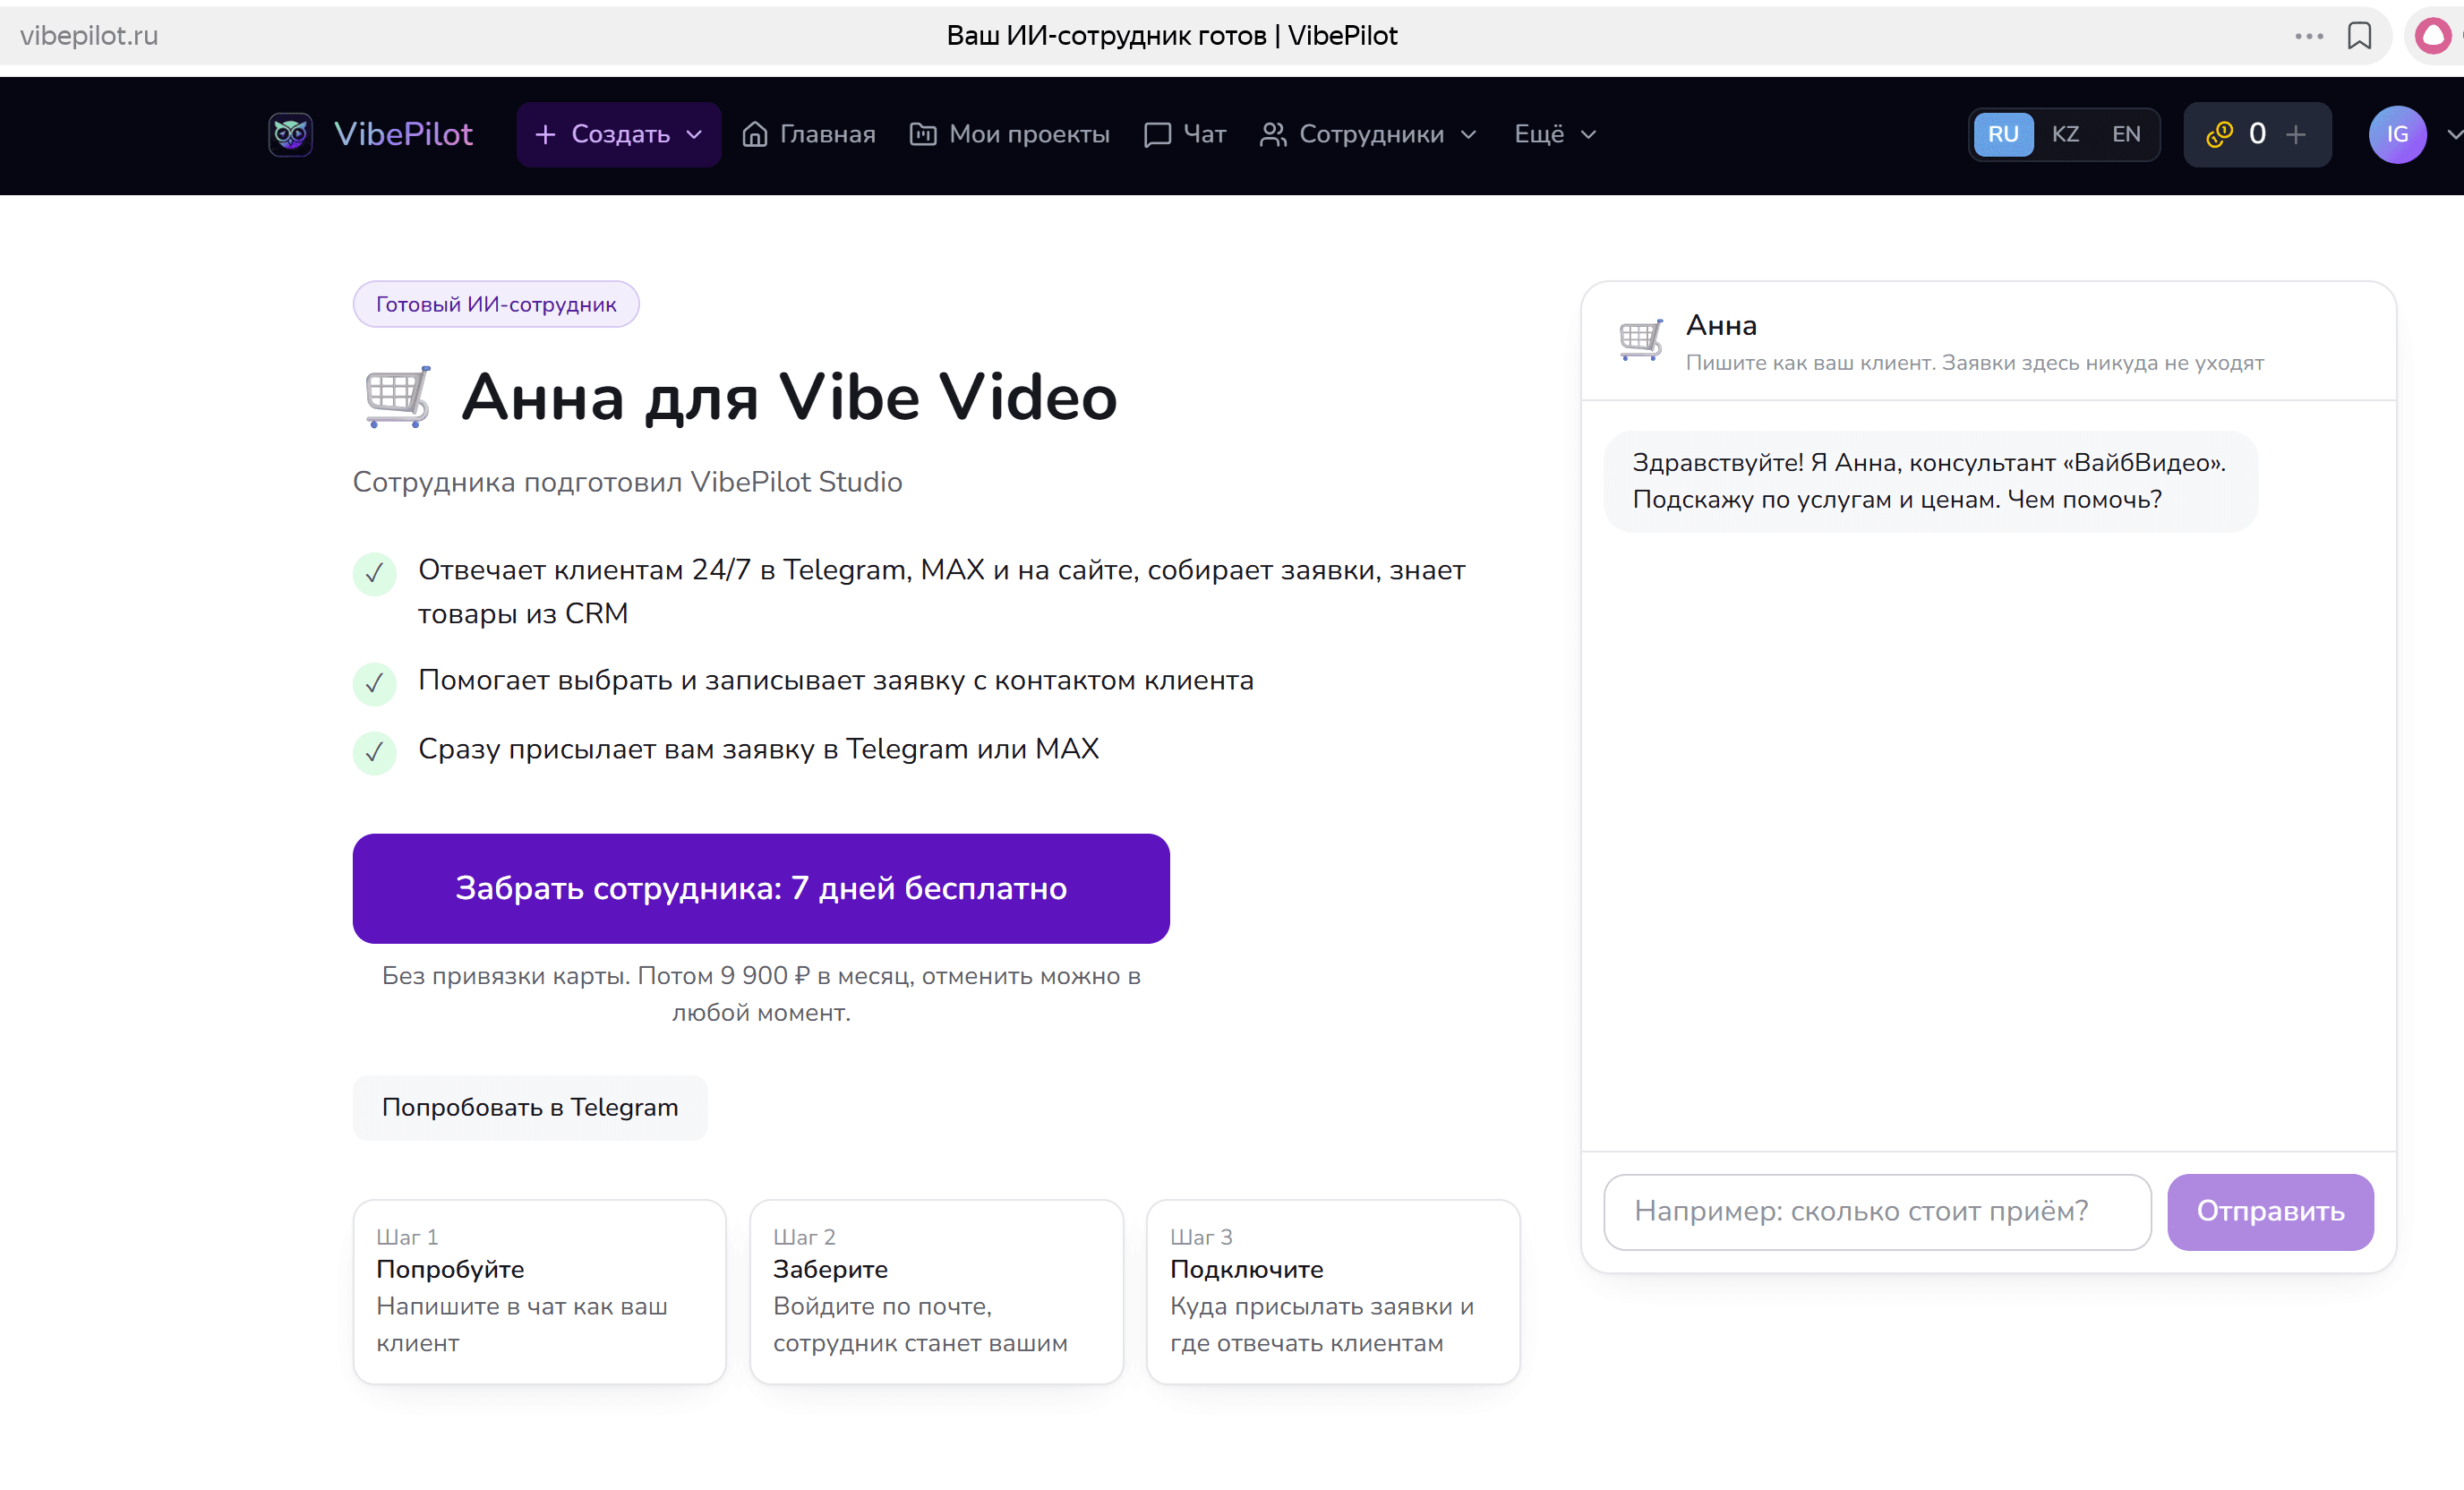The height and width of the screenshot is (1490, 2464).
Task: Click Забрать сотрудника: 7 дней бесплатно
Action: tap(761, 889)
